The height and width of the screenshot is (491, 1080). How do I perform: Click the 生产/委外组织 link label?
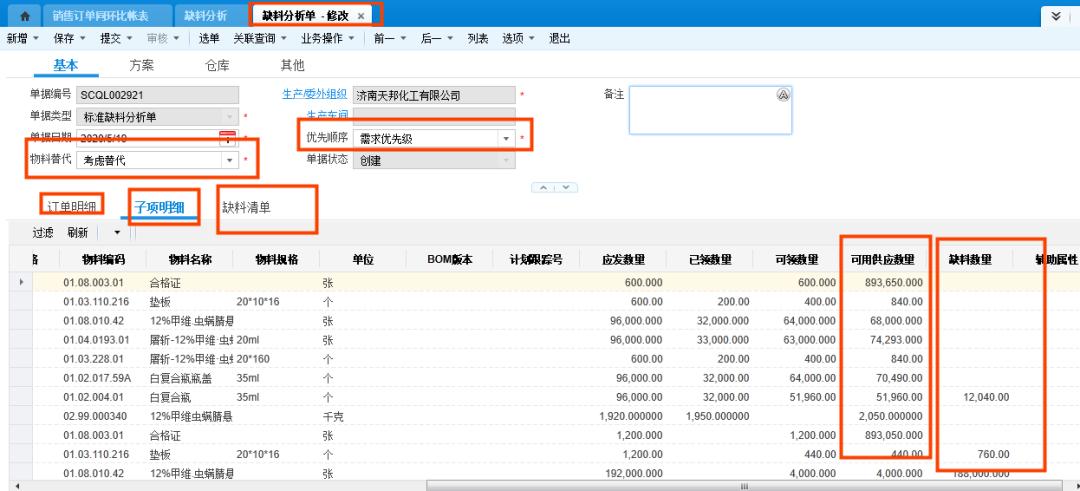pos(314,94)
